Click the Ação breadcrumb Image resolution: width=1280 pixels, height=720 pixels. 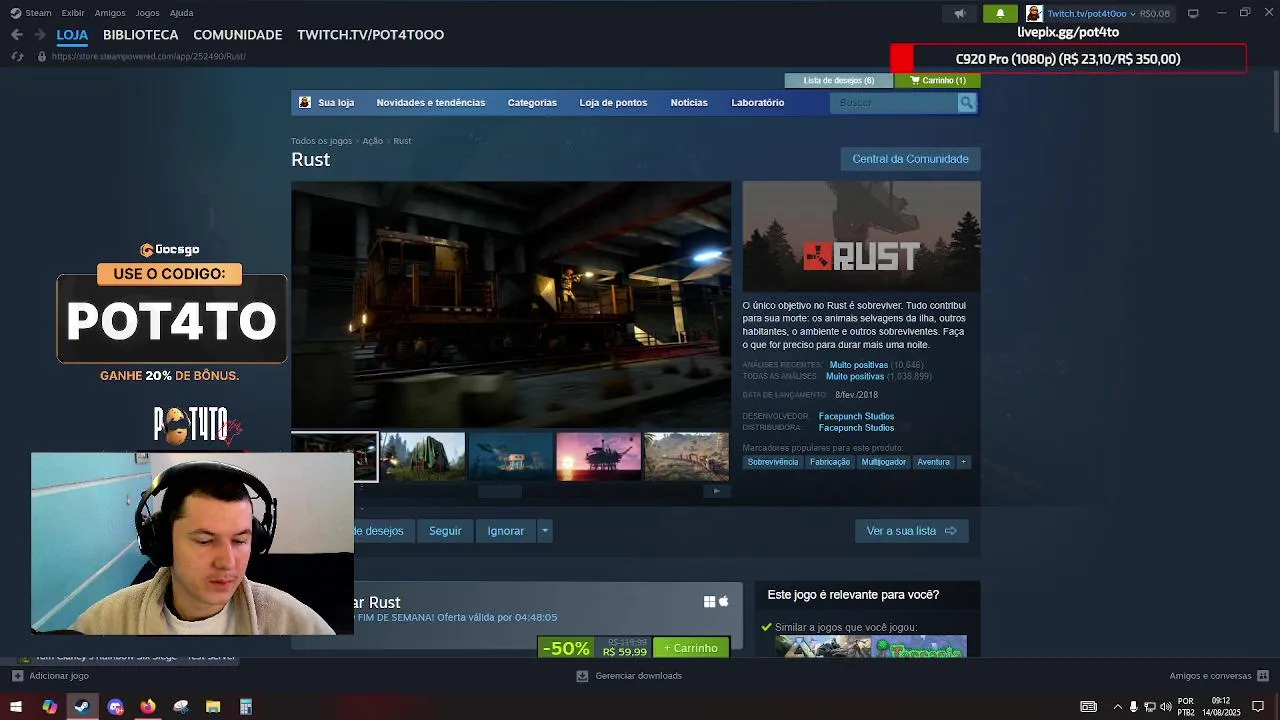tap(372, 141)
